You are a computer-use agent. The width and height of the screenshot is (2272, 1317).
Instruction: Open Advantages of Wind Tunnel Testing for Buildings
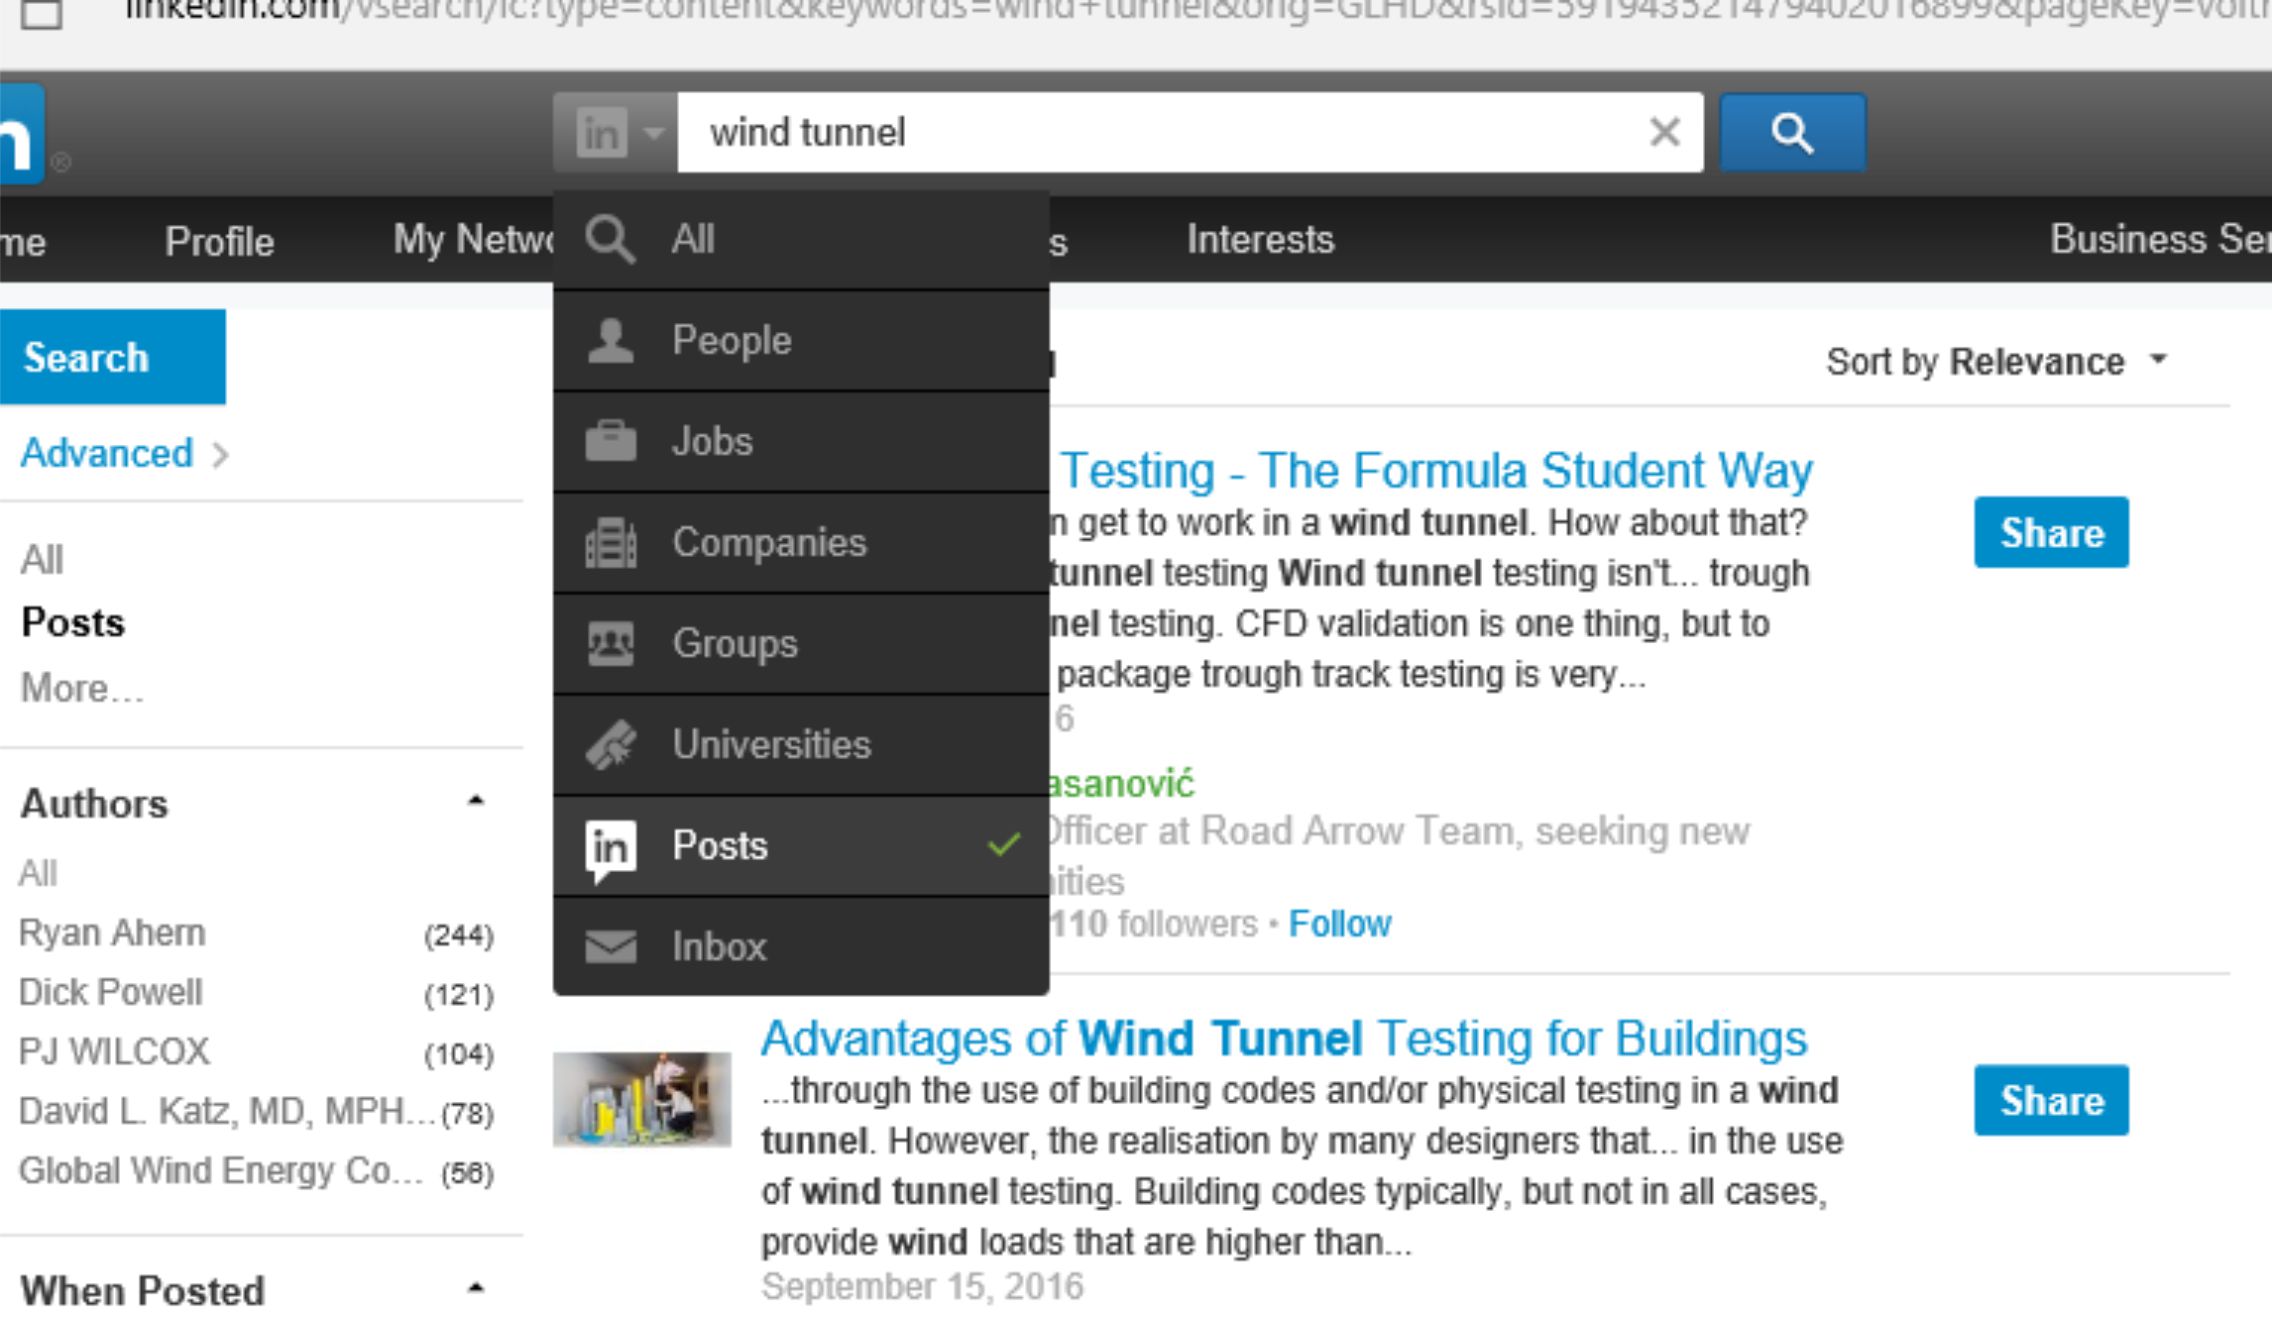click(x=1284, y=1039)
